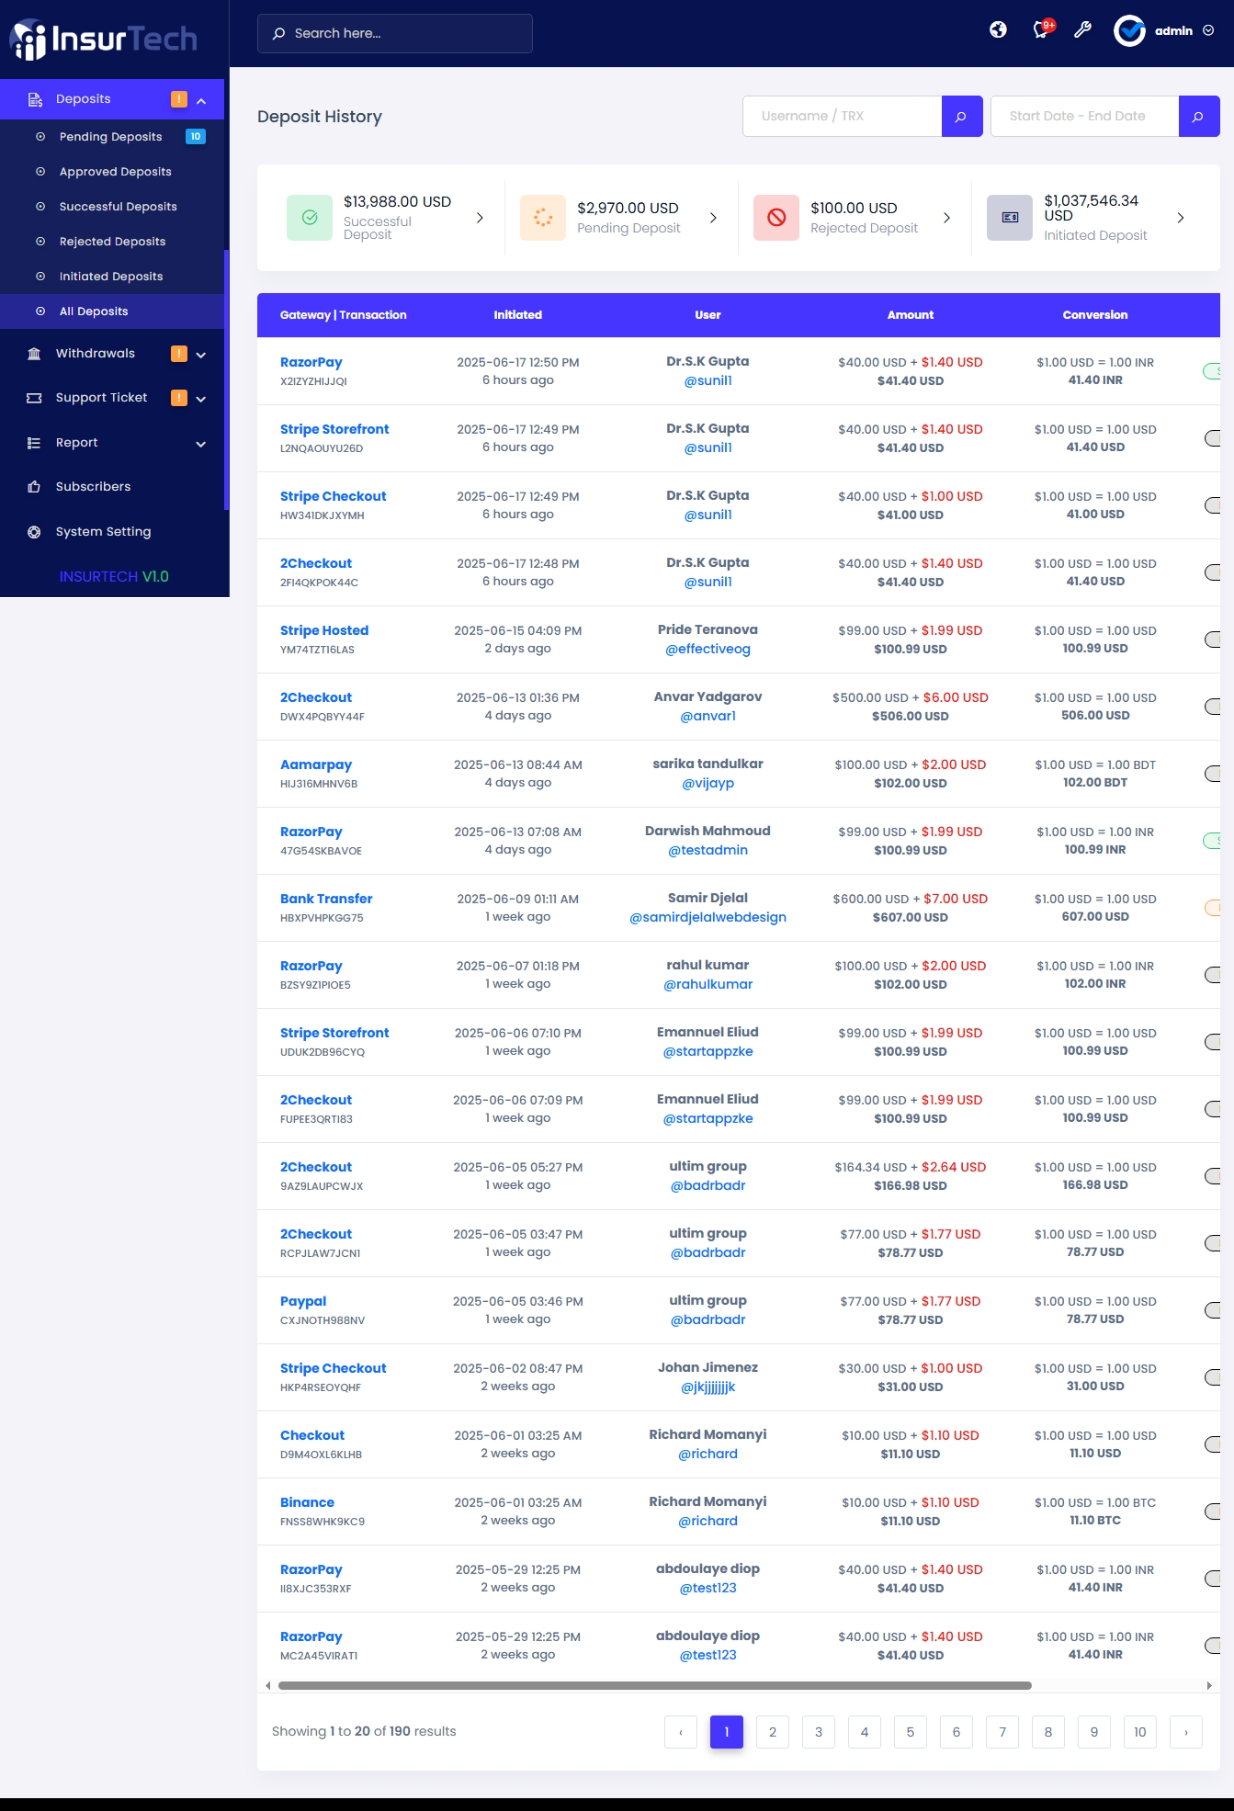Go to pagination page 10
The image size is (1234, 1811).
click(1140, 1732)
